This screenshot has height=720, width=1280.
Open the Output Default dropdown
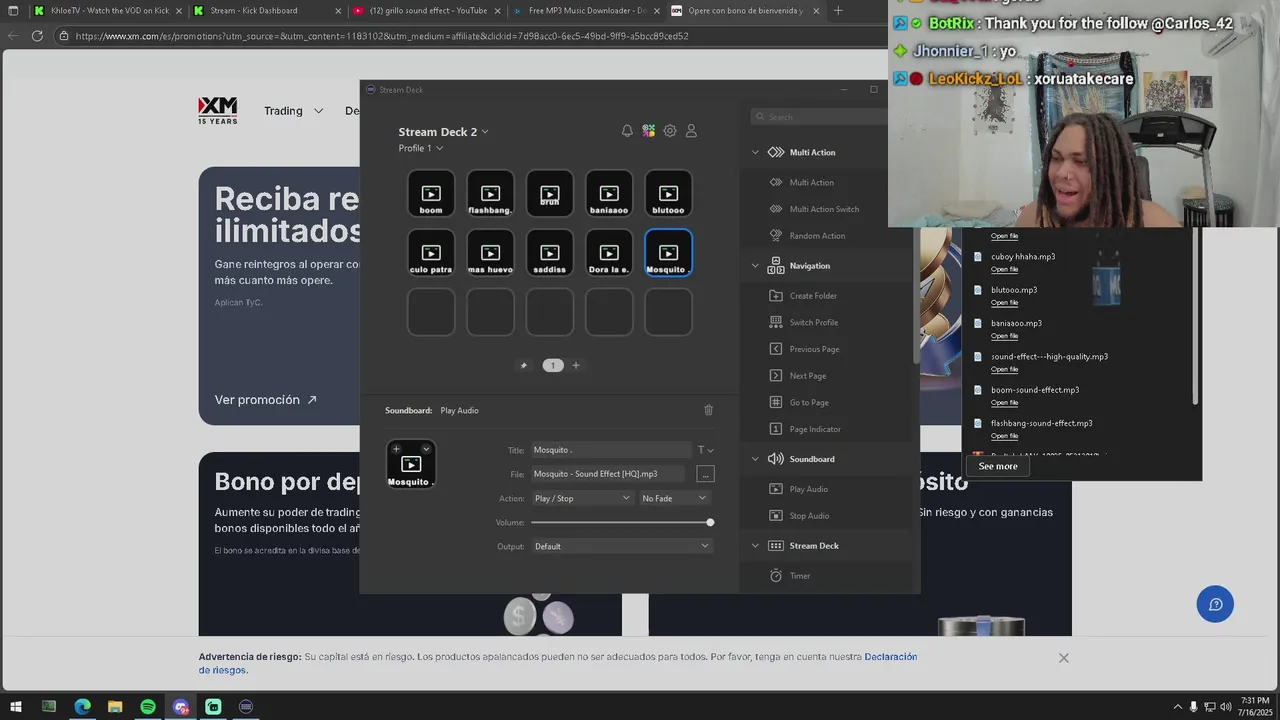pos(621,546)
